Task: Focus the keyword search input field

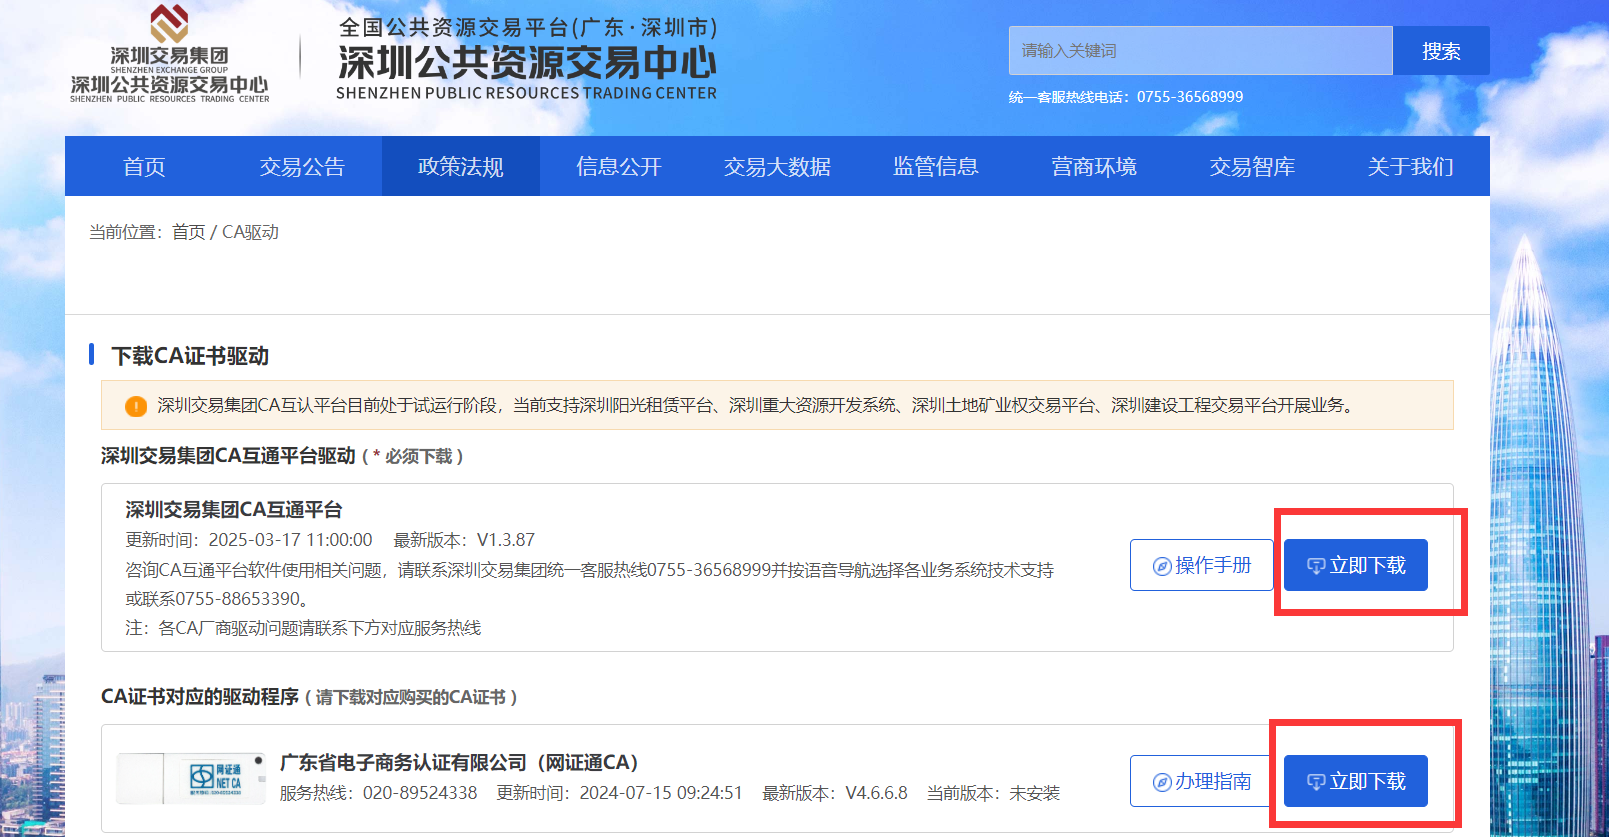Action: coord(1200,51)
